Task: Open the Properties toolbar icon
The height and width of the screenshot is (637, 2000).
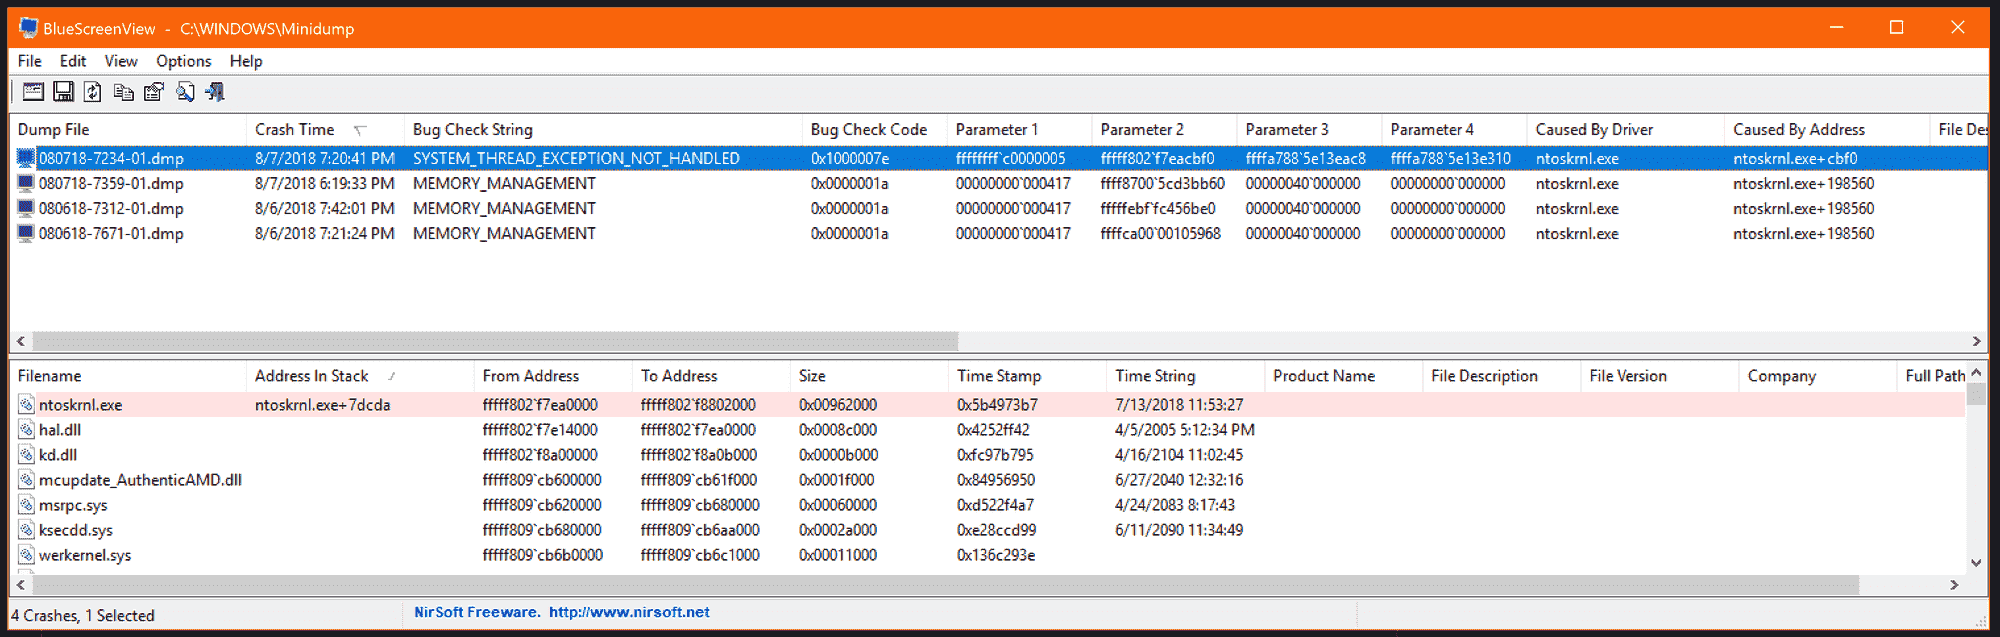Action: point(153,92)
